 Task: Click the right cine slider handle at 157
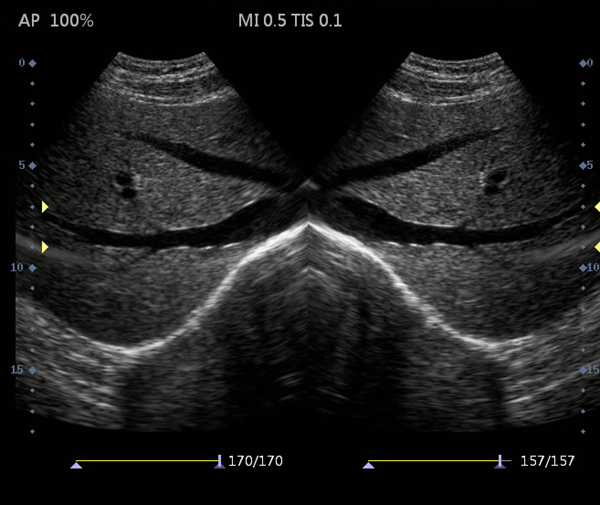[500, 462]
